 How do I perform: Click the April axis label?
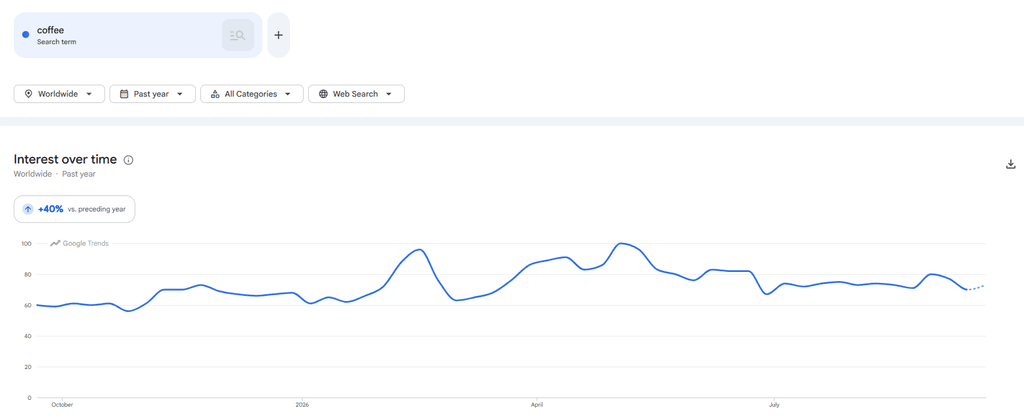(x=537, y=405)
